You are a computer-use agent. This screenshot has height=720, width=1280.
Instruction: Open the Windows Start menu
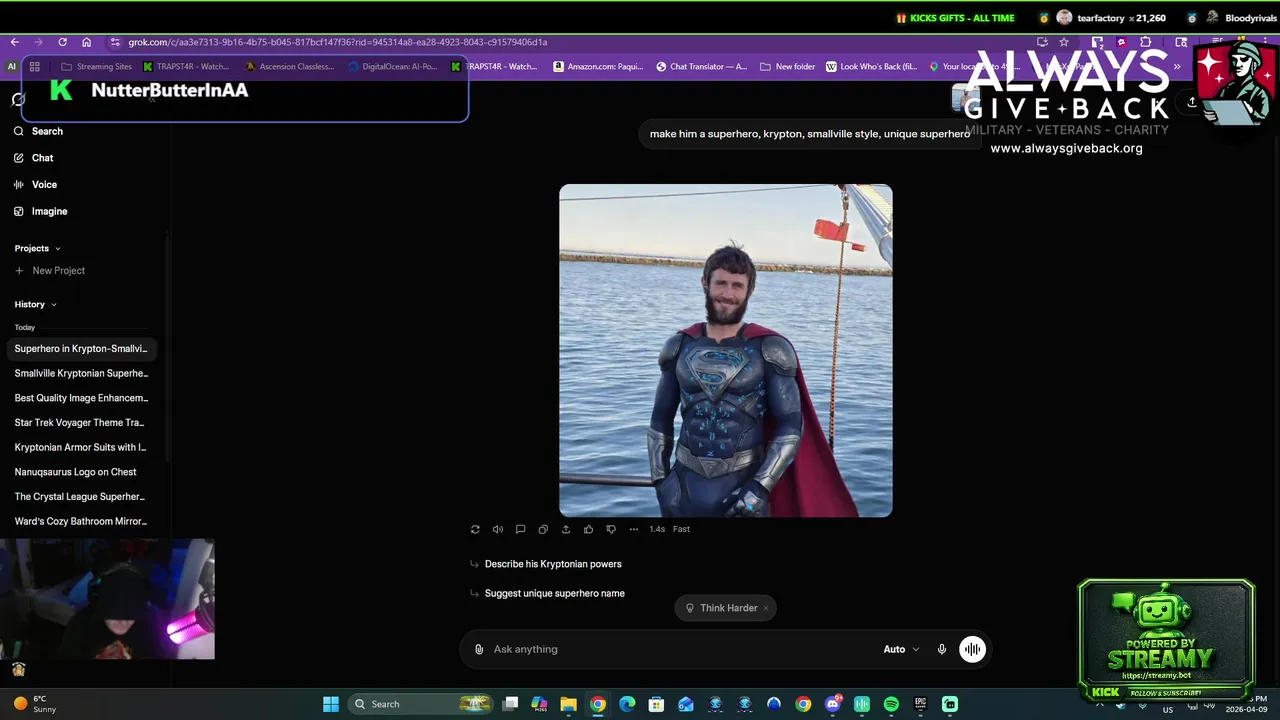331,704
